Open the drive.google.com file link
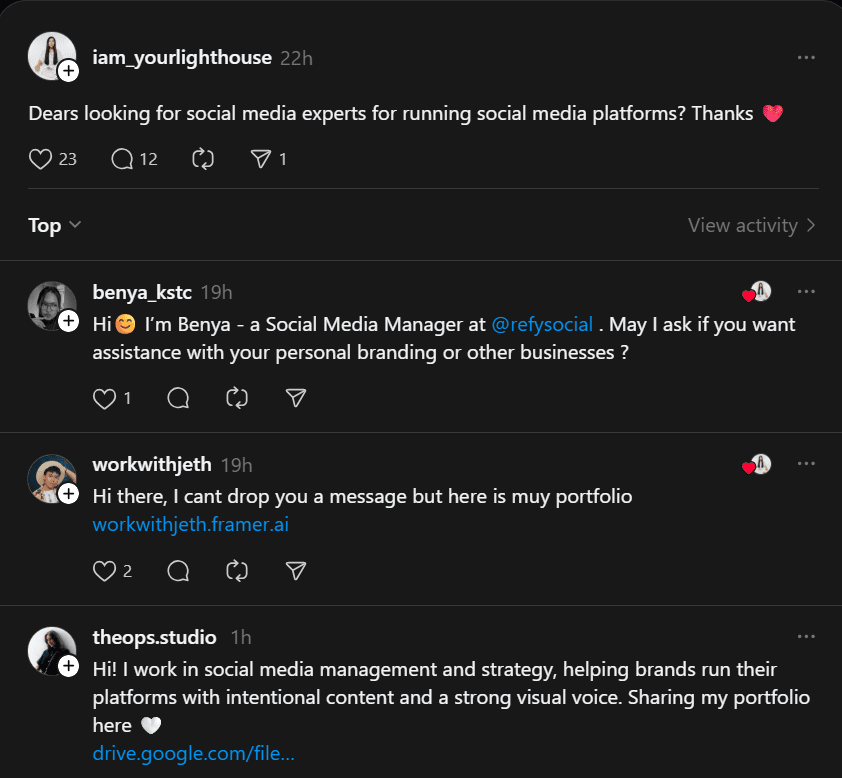842x778 pixels. coord(193,753)
